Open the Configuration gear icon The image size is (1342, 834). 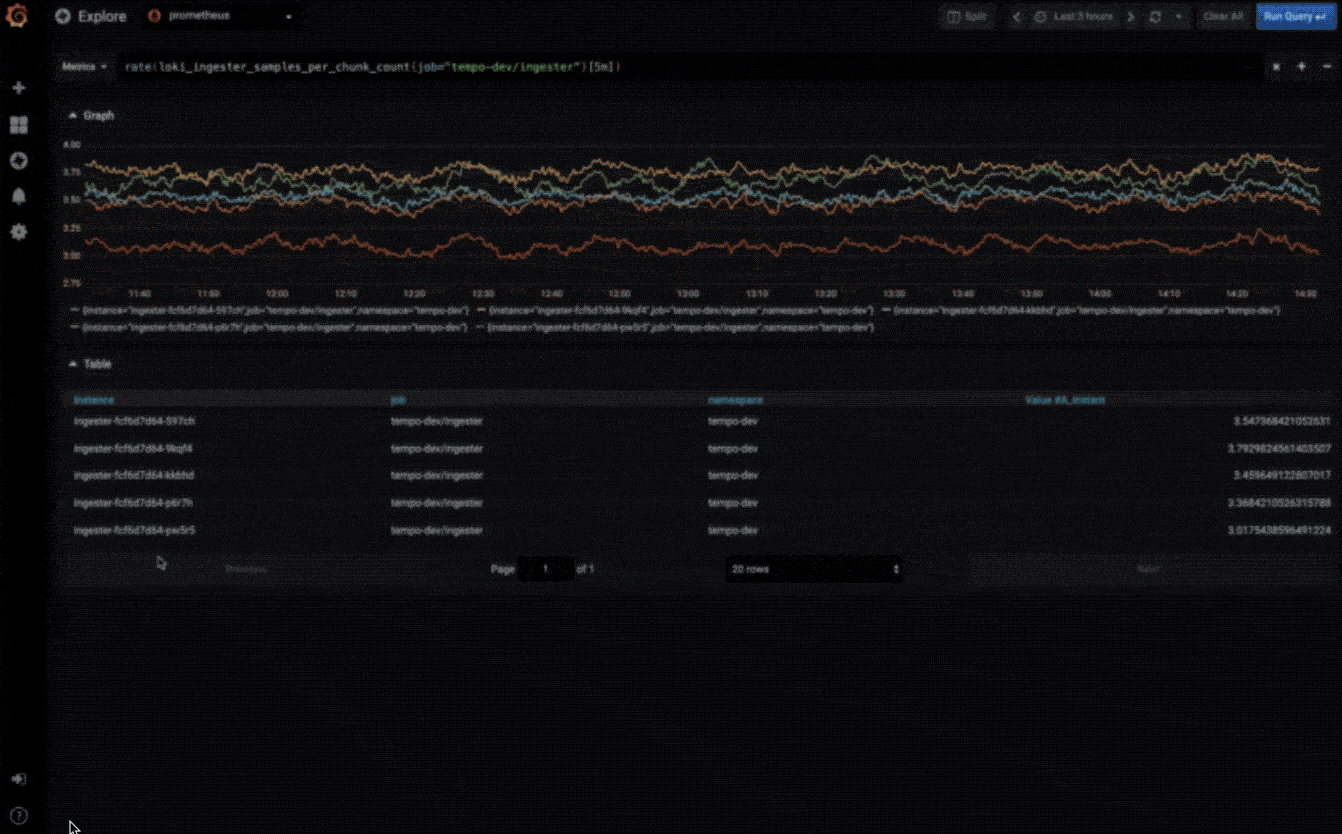pyautogui.click(x=18, y=232)
